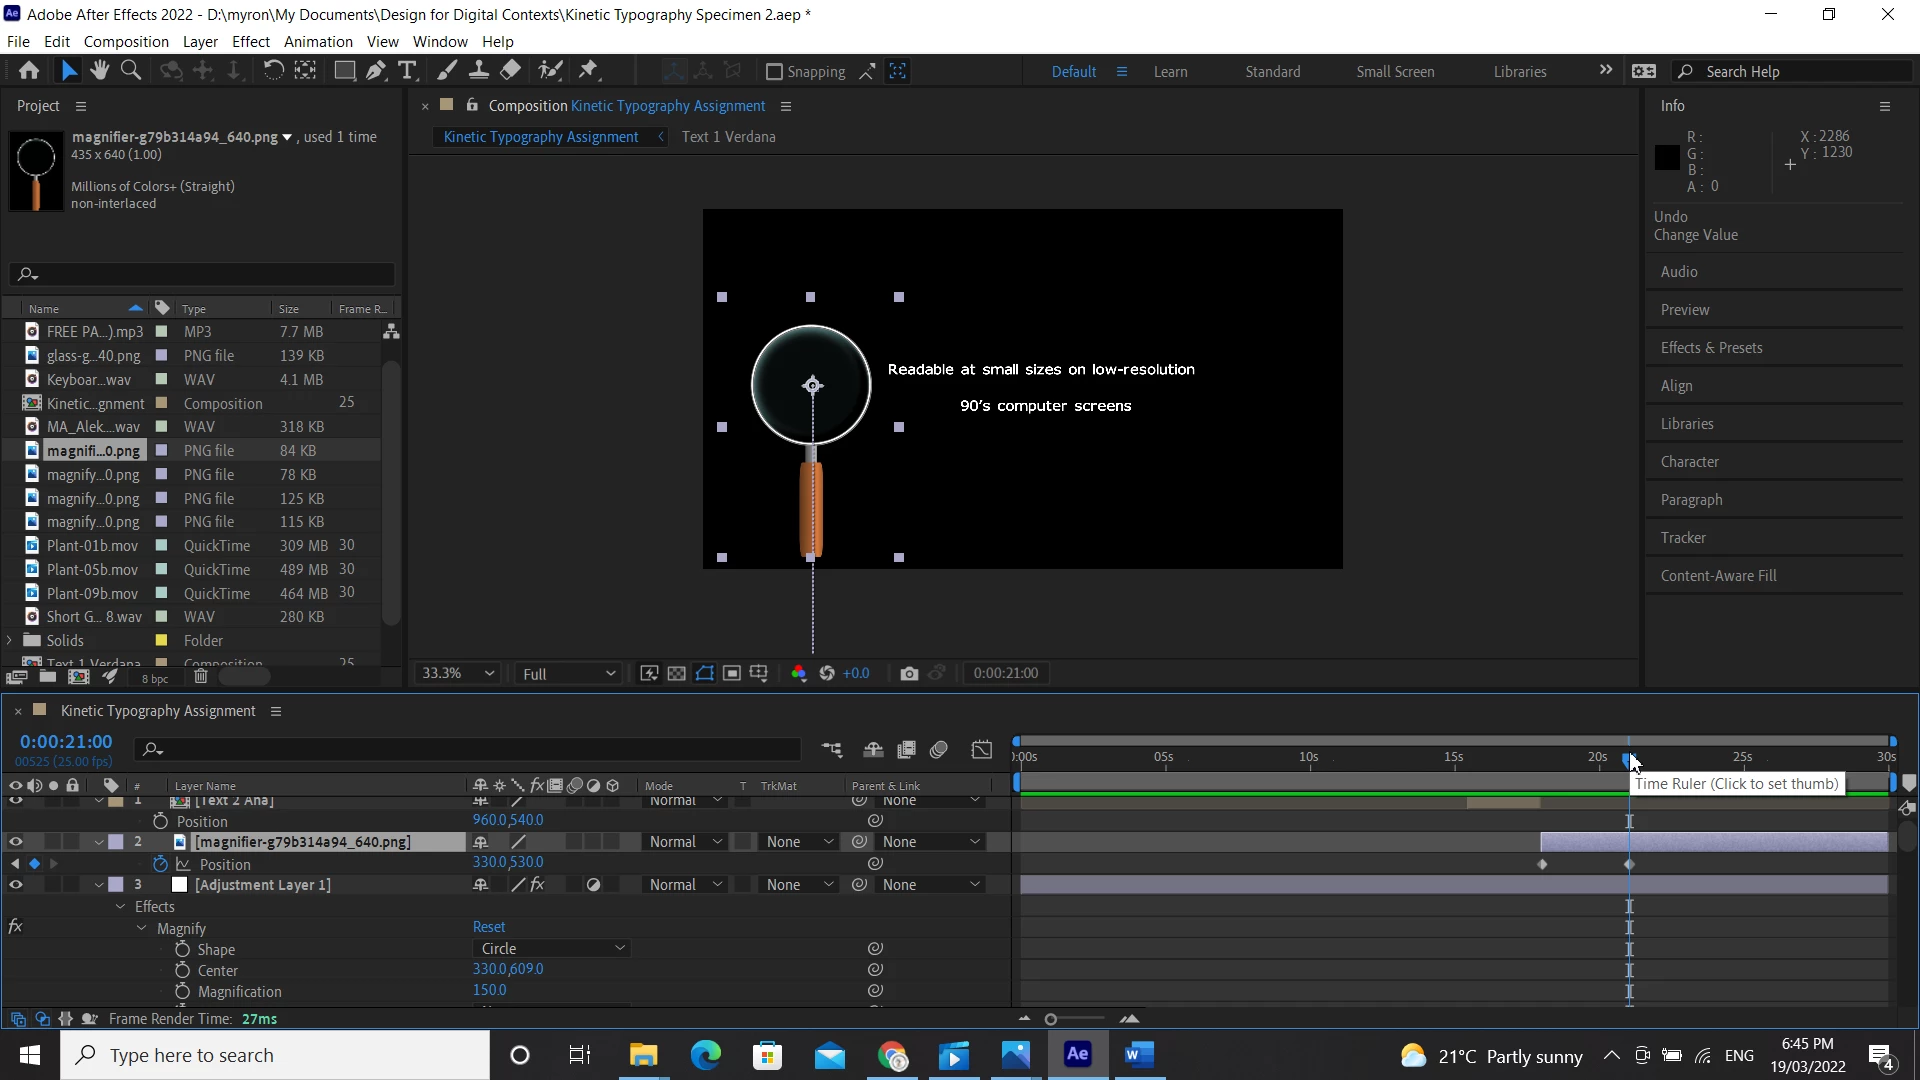Screen dimensions: 1920x1080
Task: Reset the Magnify effect
Action: (489, 927)
